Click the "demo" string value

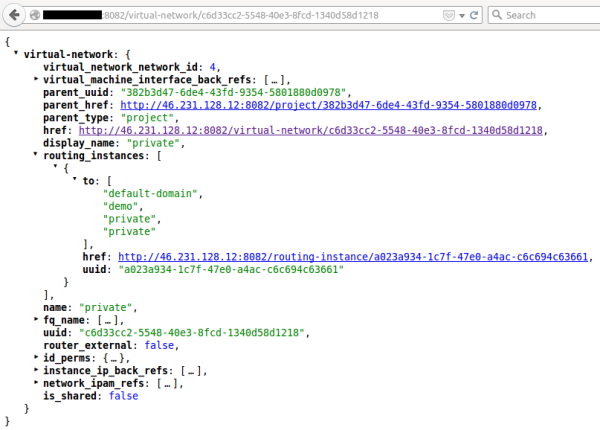[x=121, y=206]
